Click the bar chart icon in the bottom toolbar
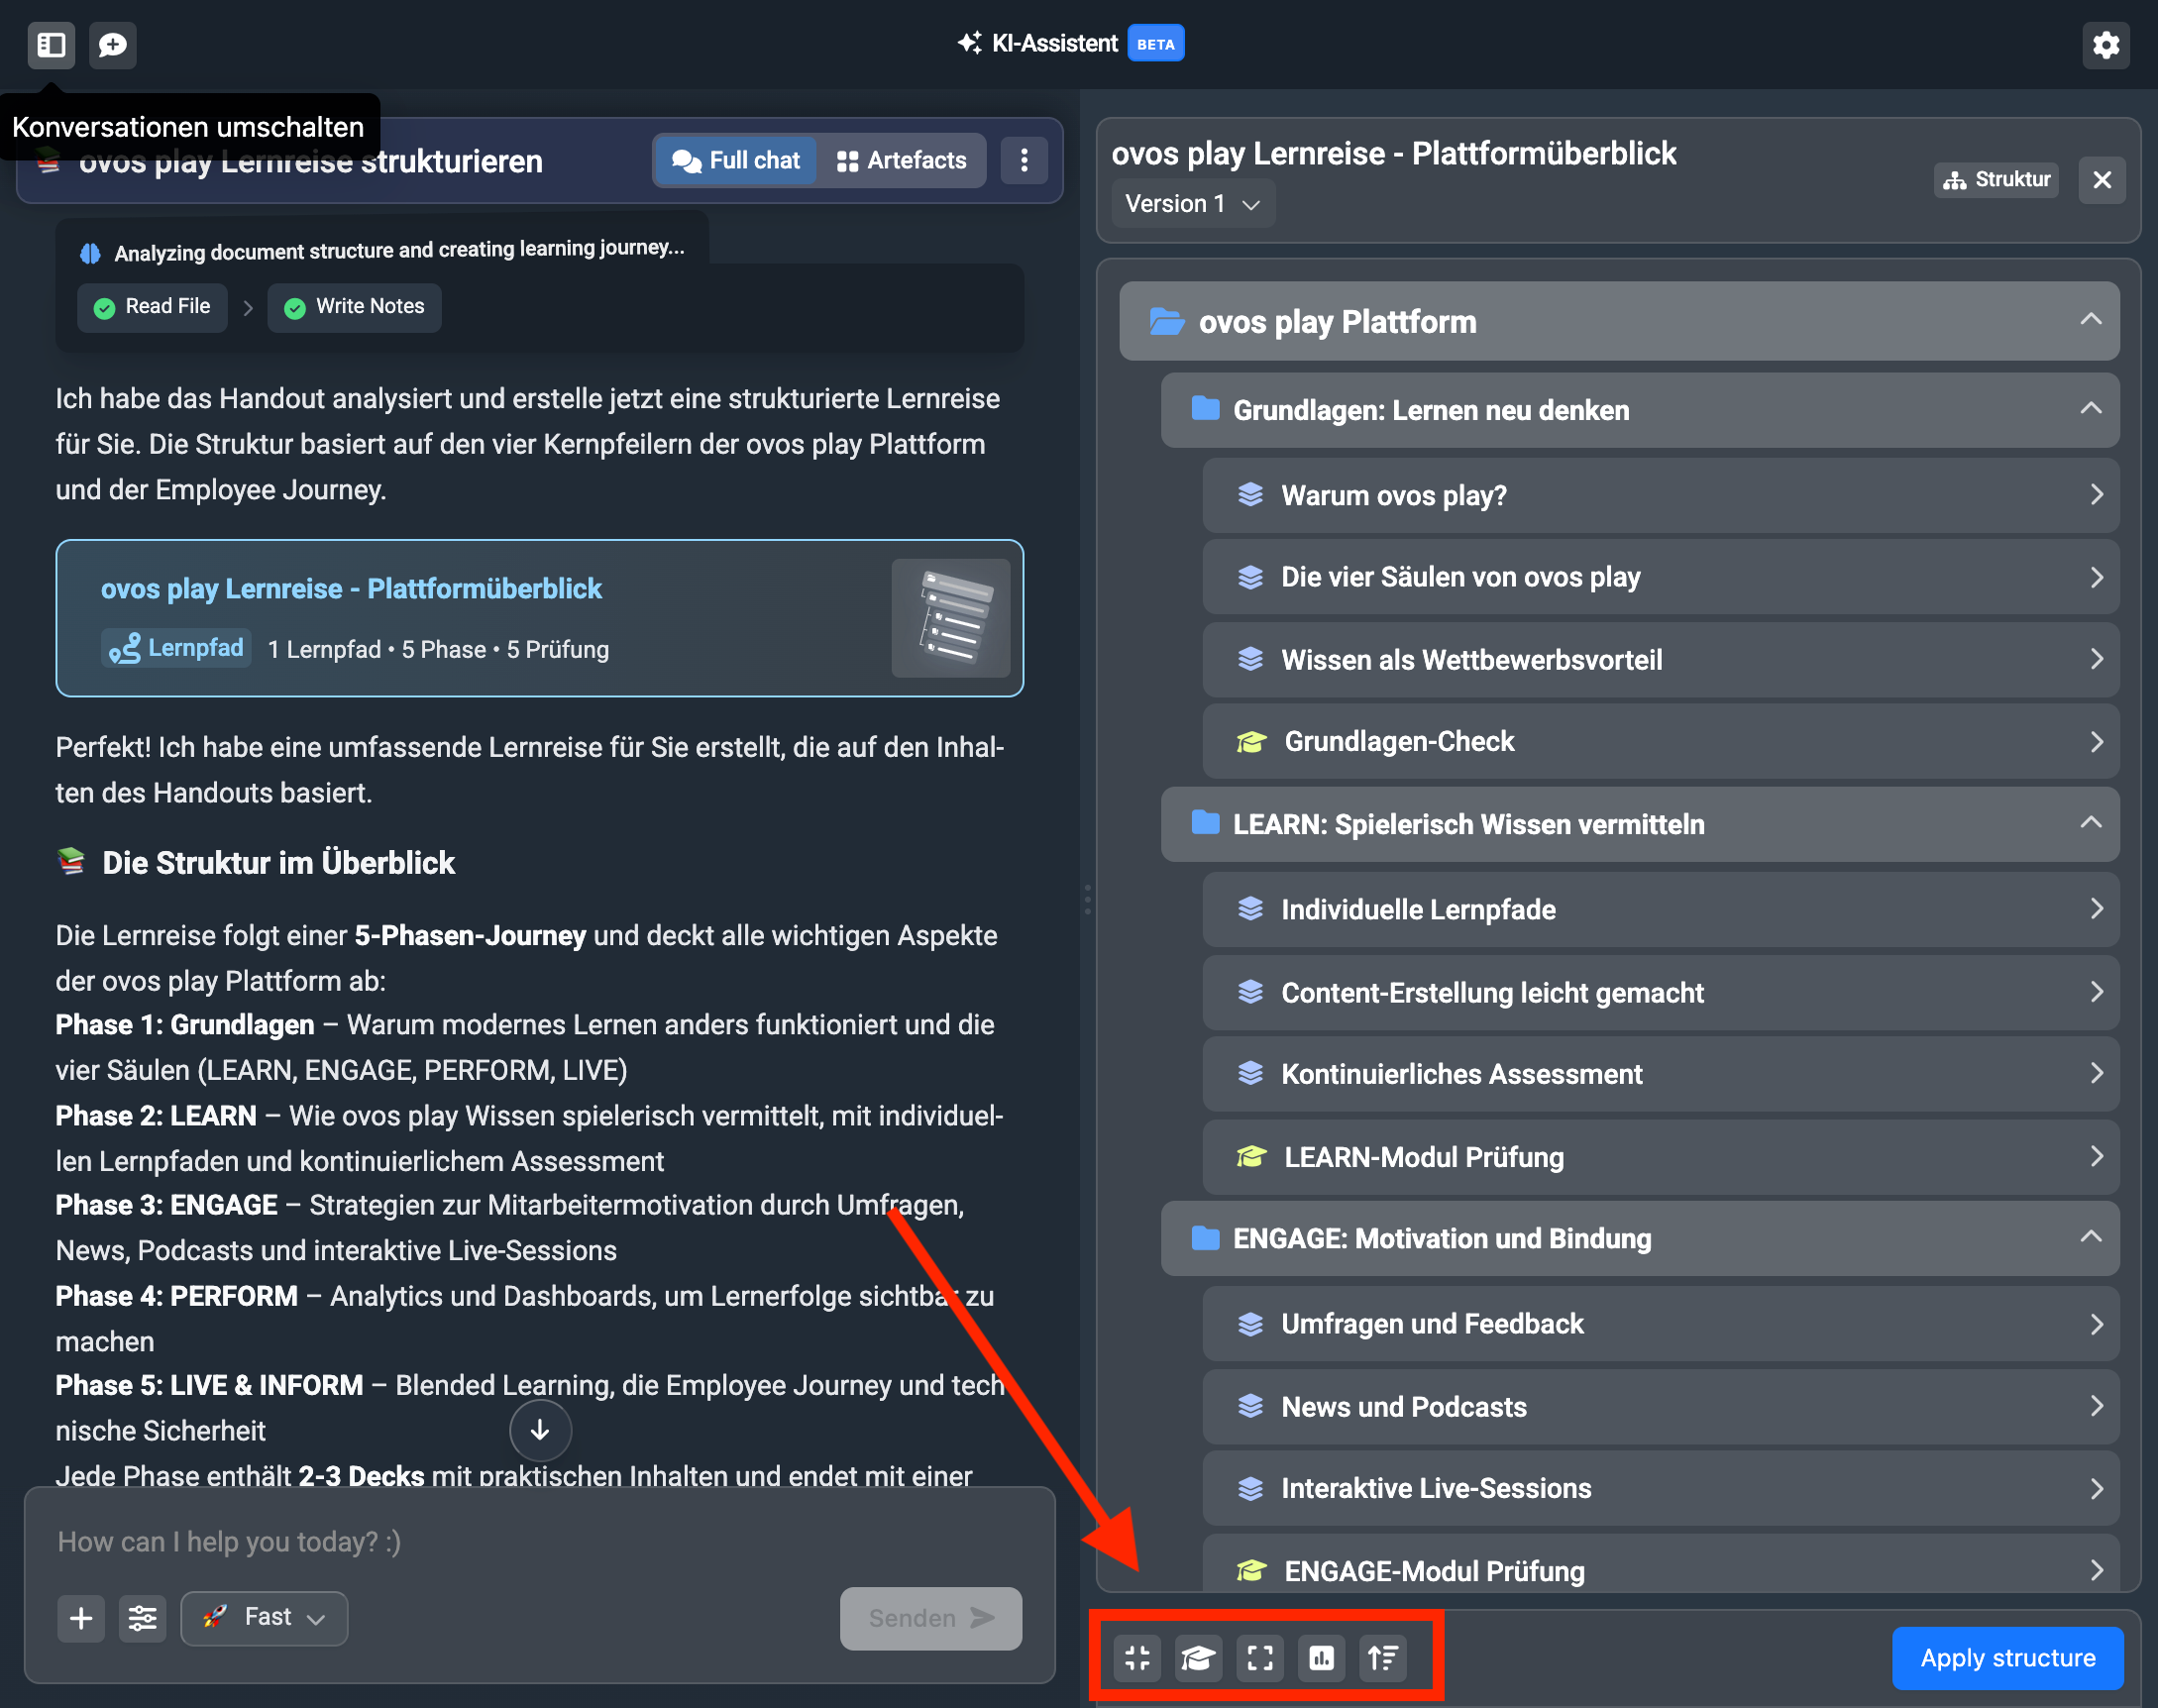This screenshot has width=2158, height=1708. point(1322,1658)
